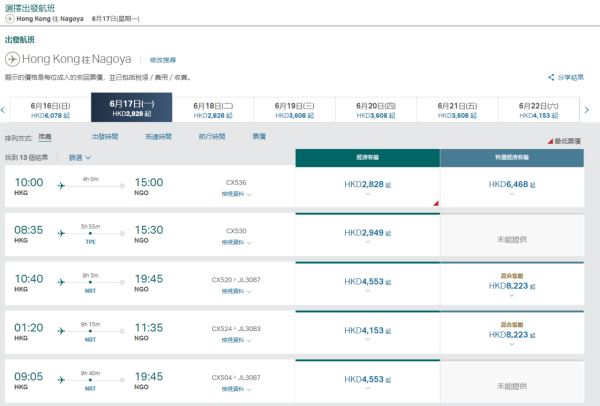Expand flight details for CX530
The width and height of the screenshot is (600, 406).
pos(236,242)
